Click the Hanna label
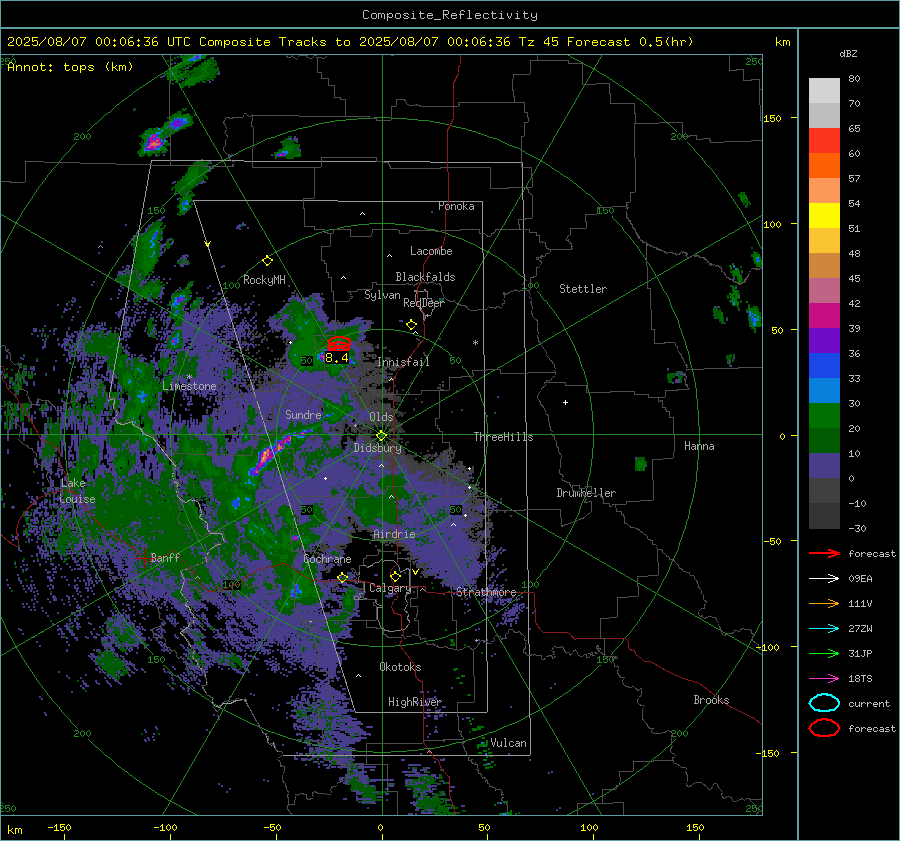Viewport: 900px width, 841px height. coord(699,447)
